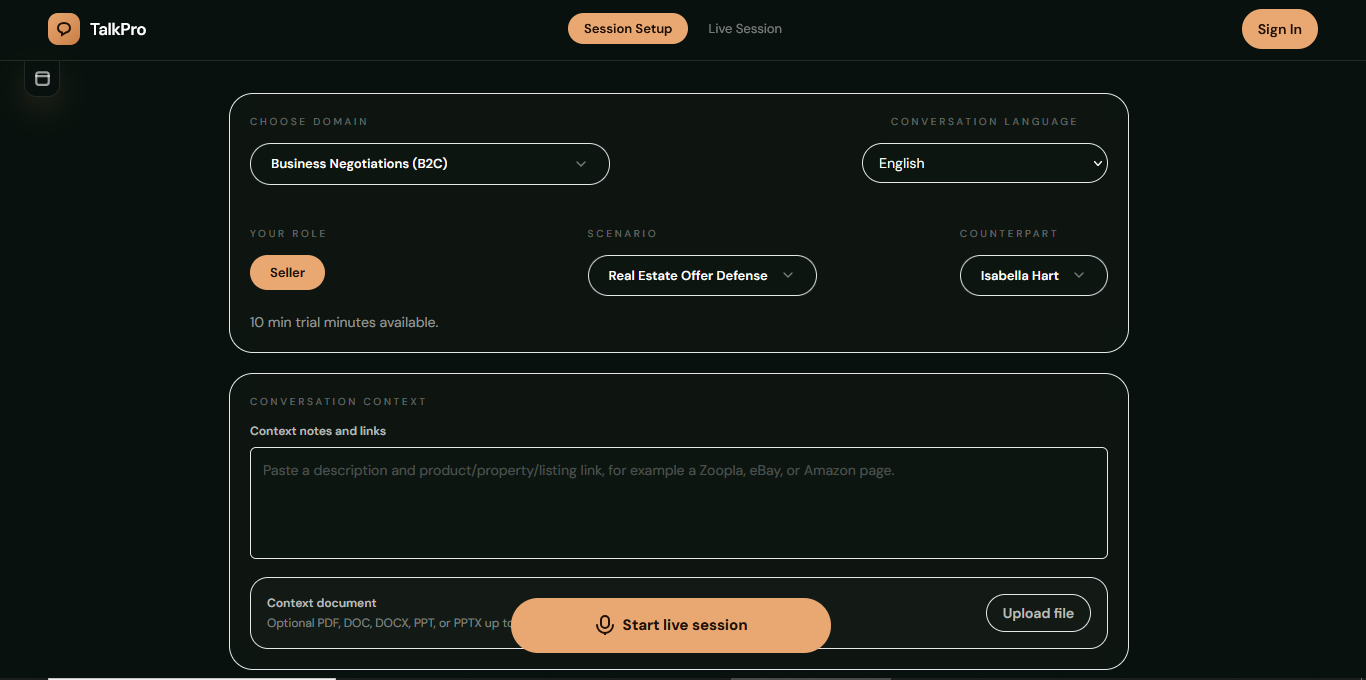Click the Upload file button
The height and width of the screenshot is (680, 1366).
point(1039,613)
